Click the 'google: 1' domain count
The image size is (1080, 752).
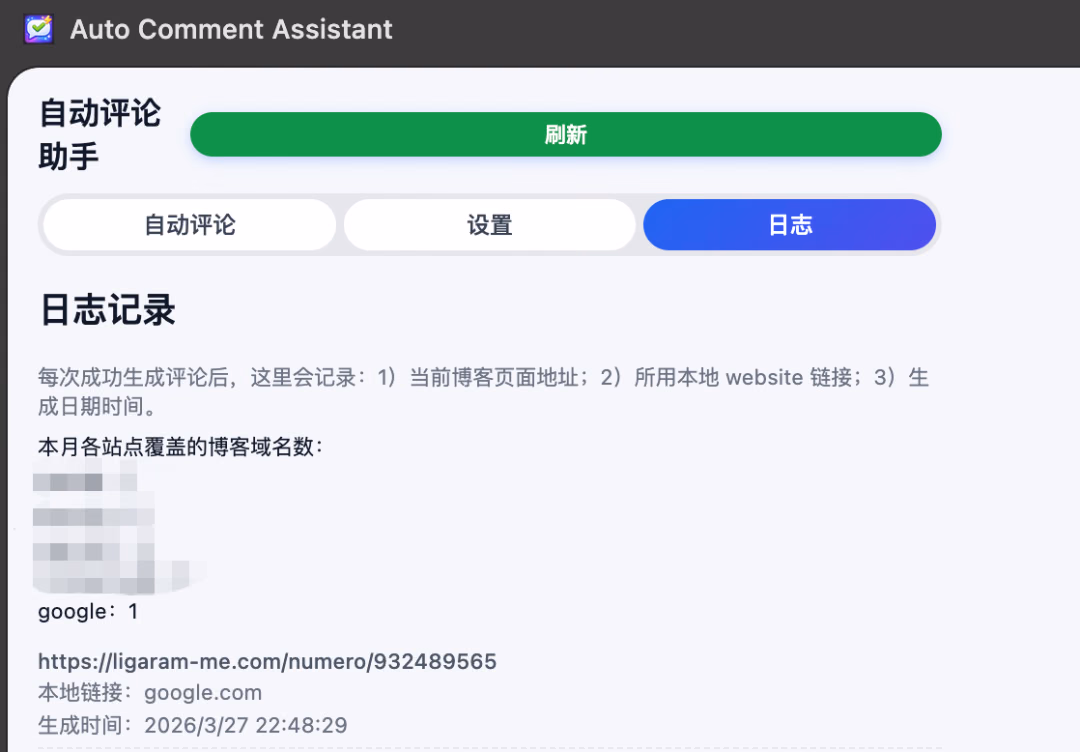[x=88, y=611]
